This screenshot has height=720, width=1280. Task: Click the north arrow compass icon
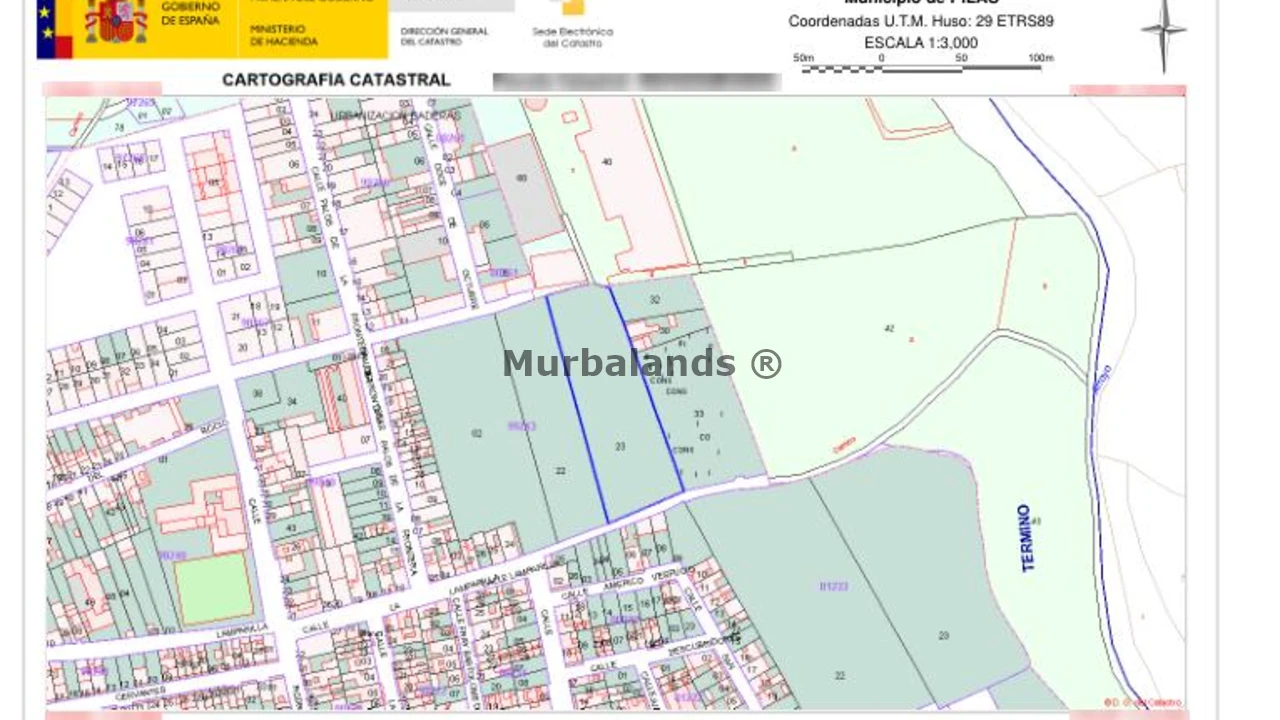point(1164,32)
